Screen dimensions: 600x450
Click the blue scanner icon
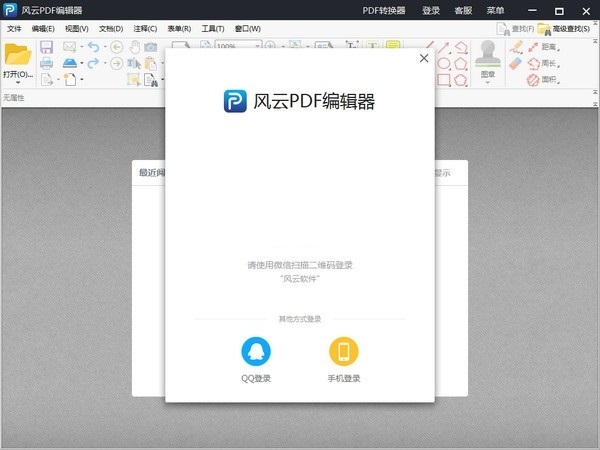[x=70, y=63]
